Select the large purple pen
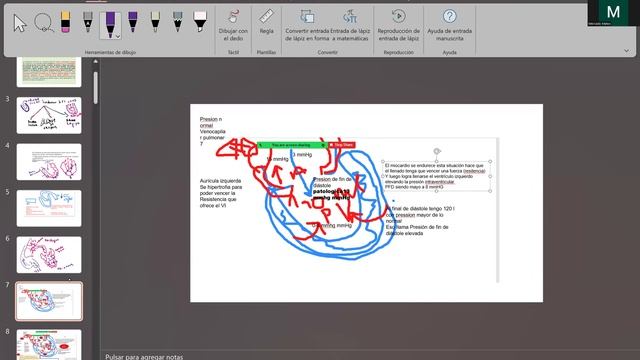The image size is (640, 360). (x=110, y=24)
